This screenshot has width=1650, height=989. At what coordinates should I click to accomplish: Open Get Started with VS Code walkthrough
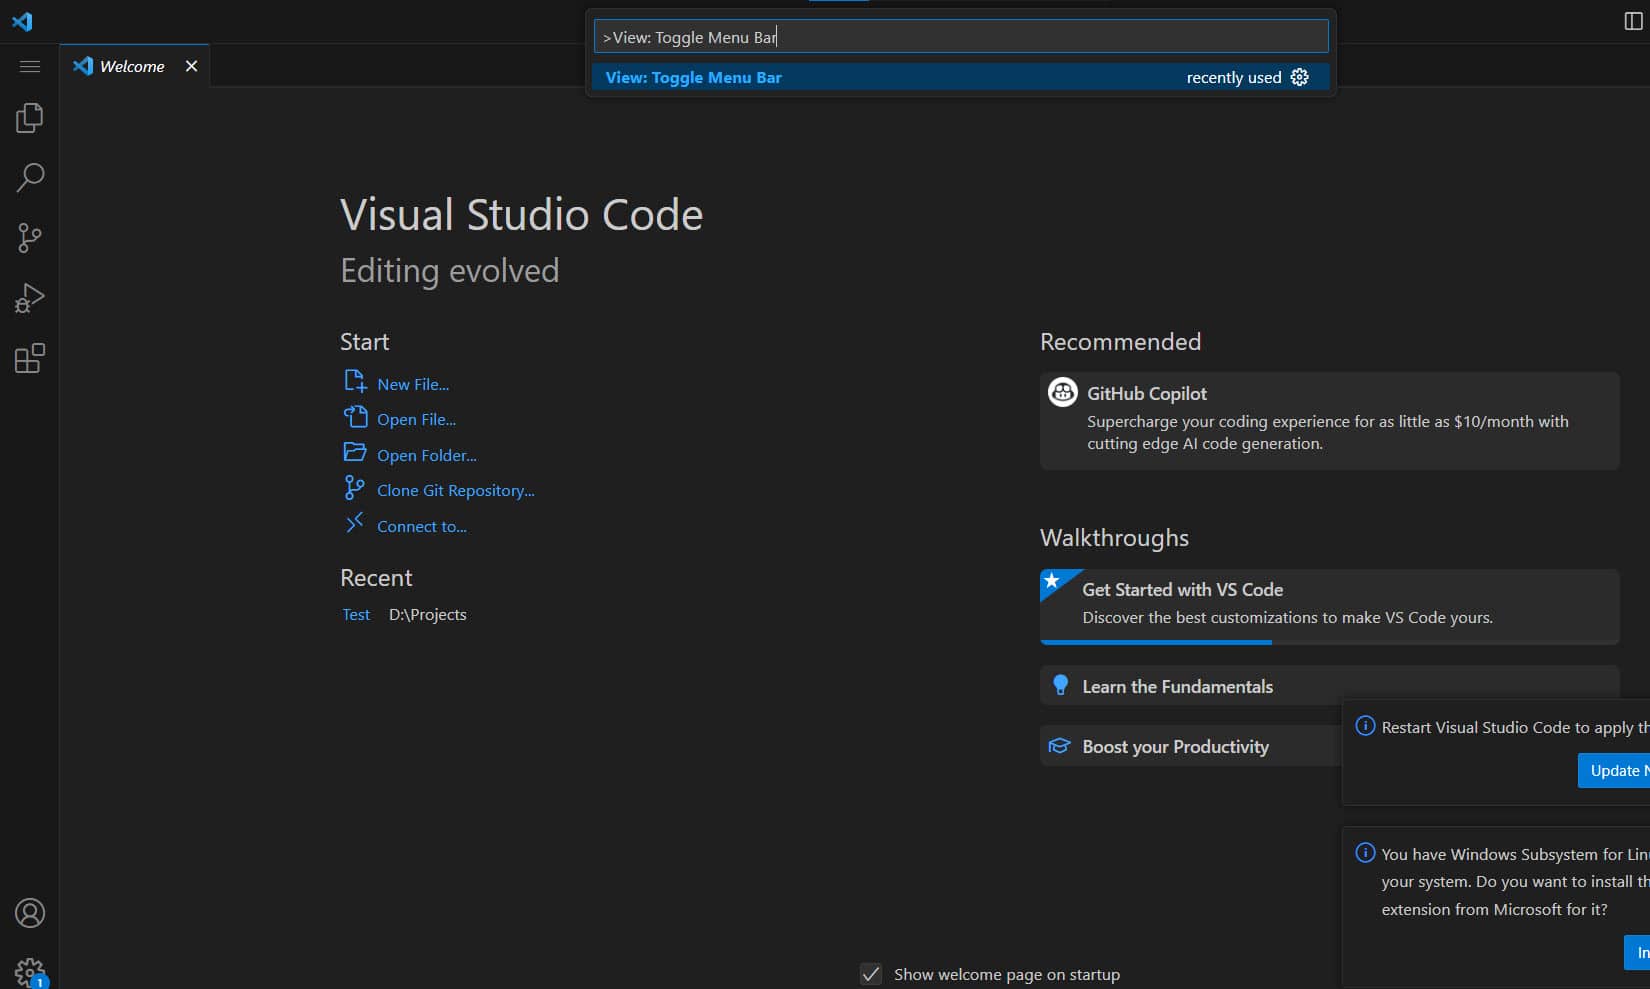1329,607
